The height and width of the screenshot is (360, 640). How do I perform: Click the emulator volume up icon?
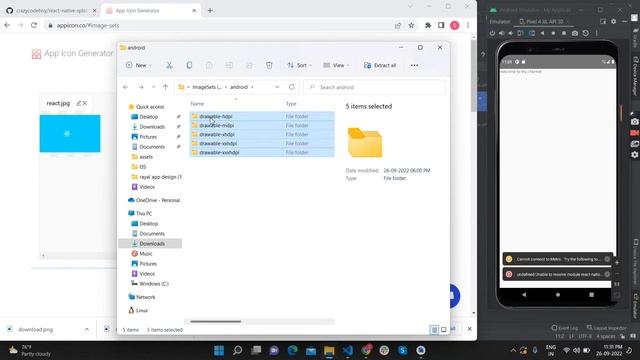pos(502,33)
